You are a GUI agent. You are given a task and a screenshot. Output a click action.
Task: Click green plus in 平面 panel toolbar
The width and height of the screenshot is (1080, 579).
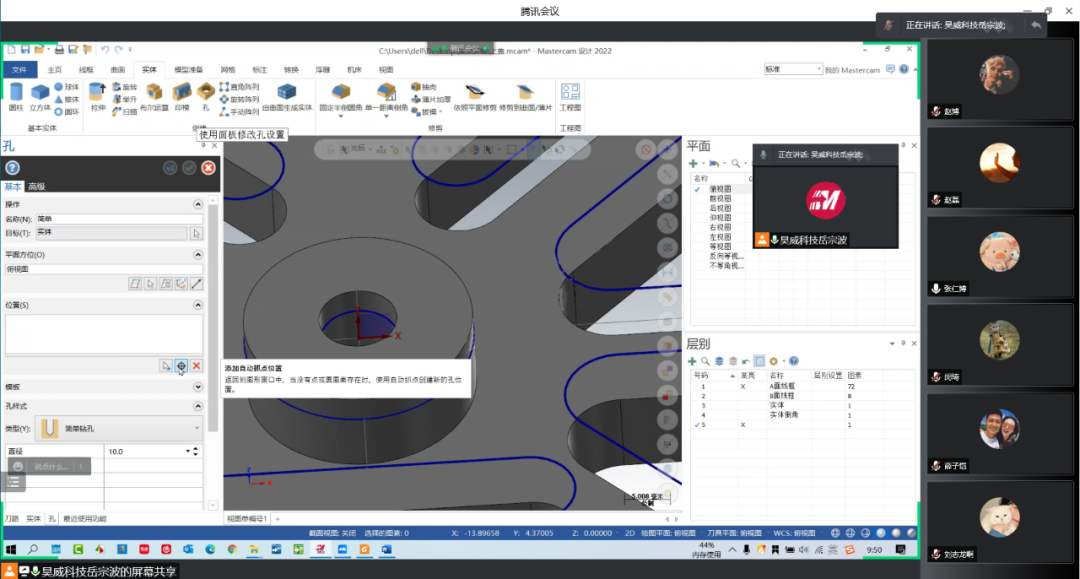point(694,164)
